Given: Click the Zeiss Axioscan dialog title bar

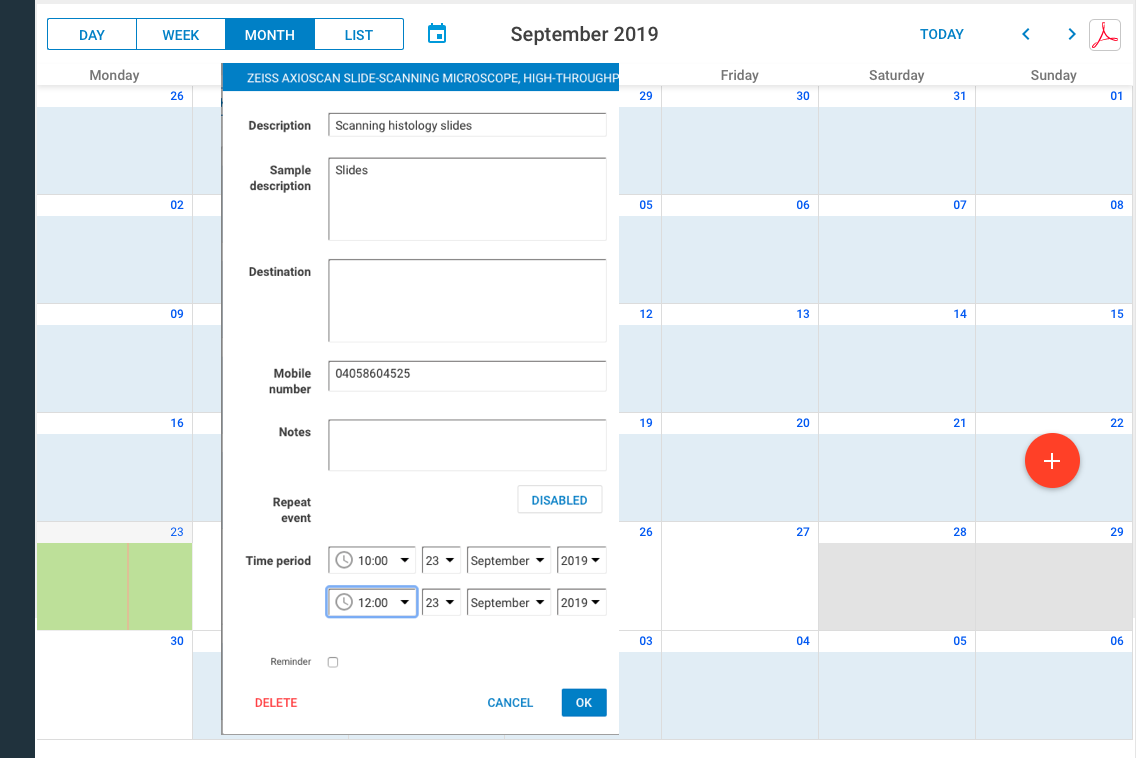Looking at the screenshot, I should pos(420,78).
